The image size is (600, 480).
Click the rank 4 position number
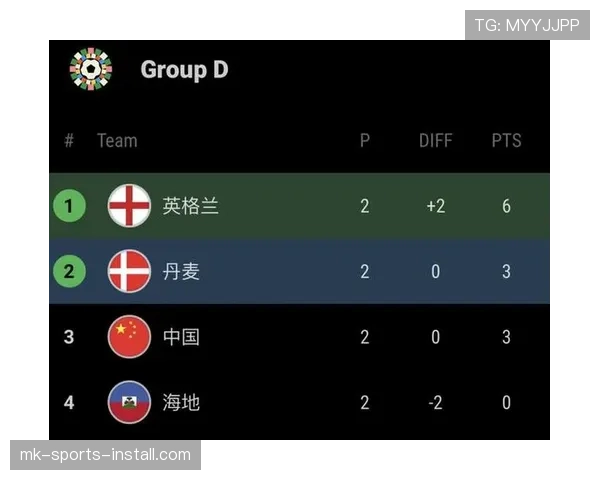69,403
